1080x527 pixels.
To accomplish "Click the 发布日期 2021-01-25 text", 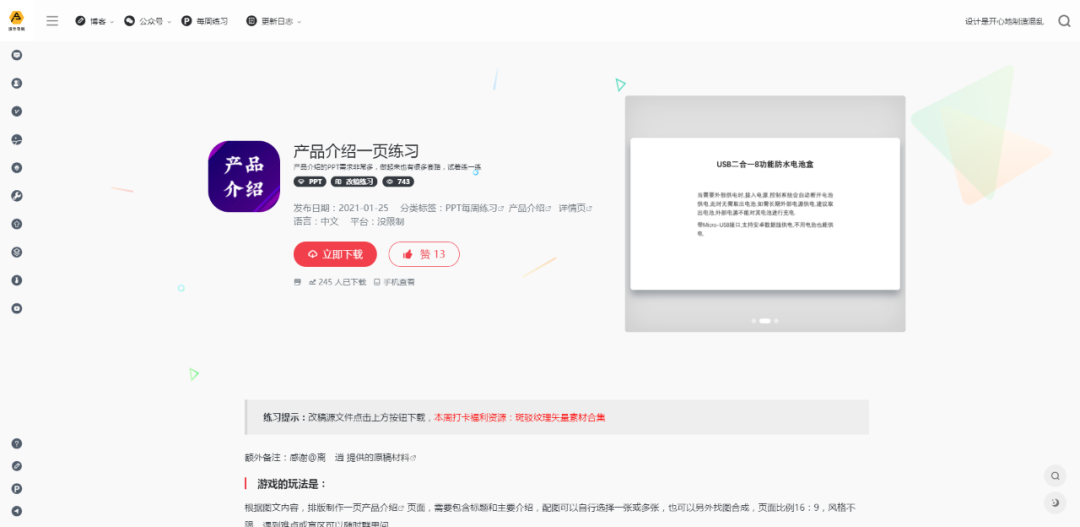I will (341, 207).
